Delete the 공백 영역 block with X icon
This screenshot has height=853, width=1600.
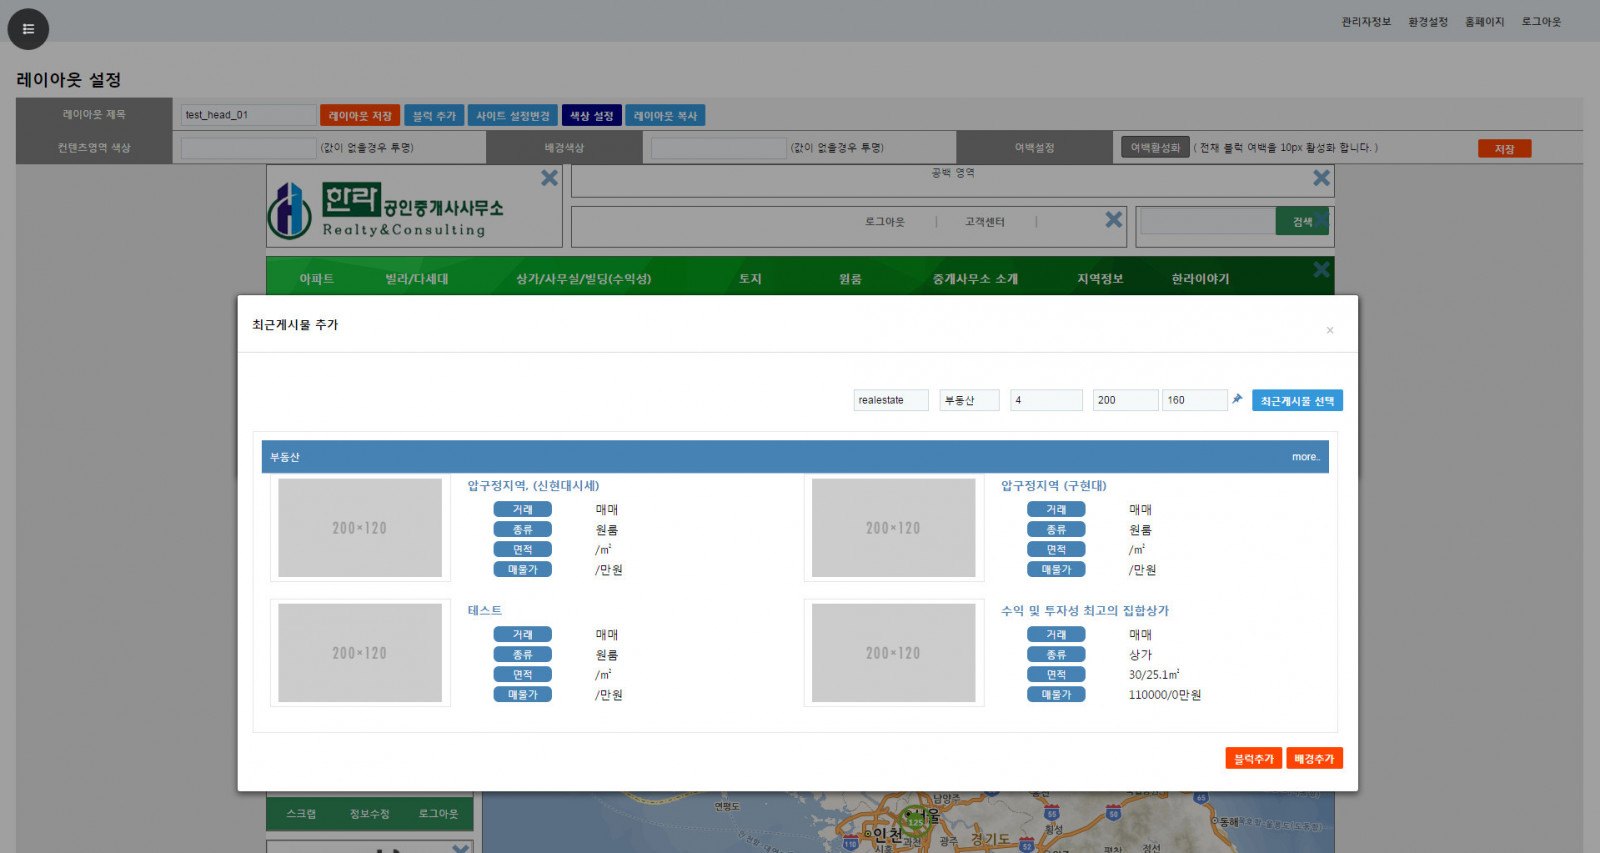(1321, 178)
